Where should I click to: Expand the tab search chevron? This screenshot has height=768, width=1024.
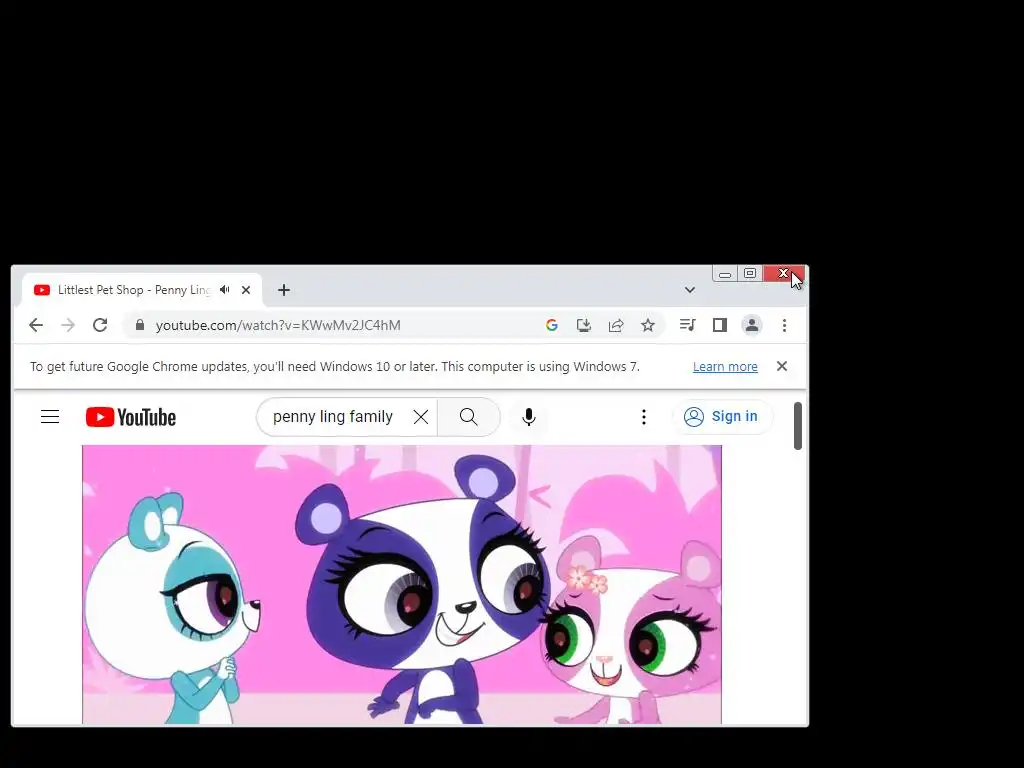tap(690, 290)
